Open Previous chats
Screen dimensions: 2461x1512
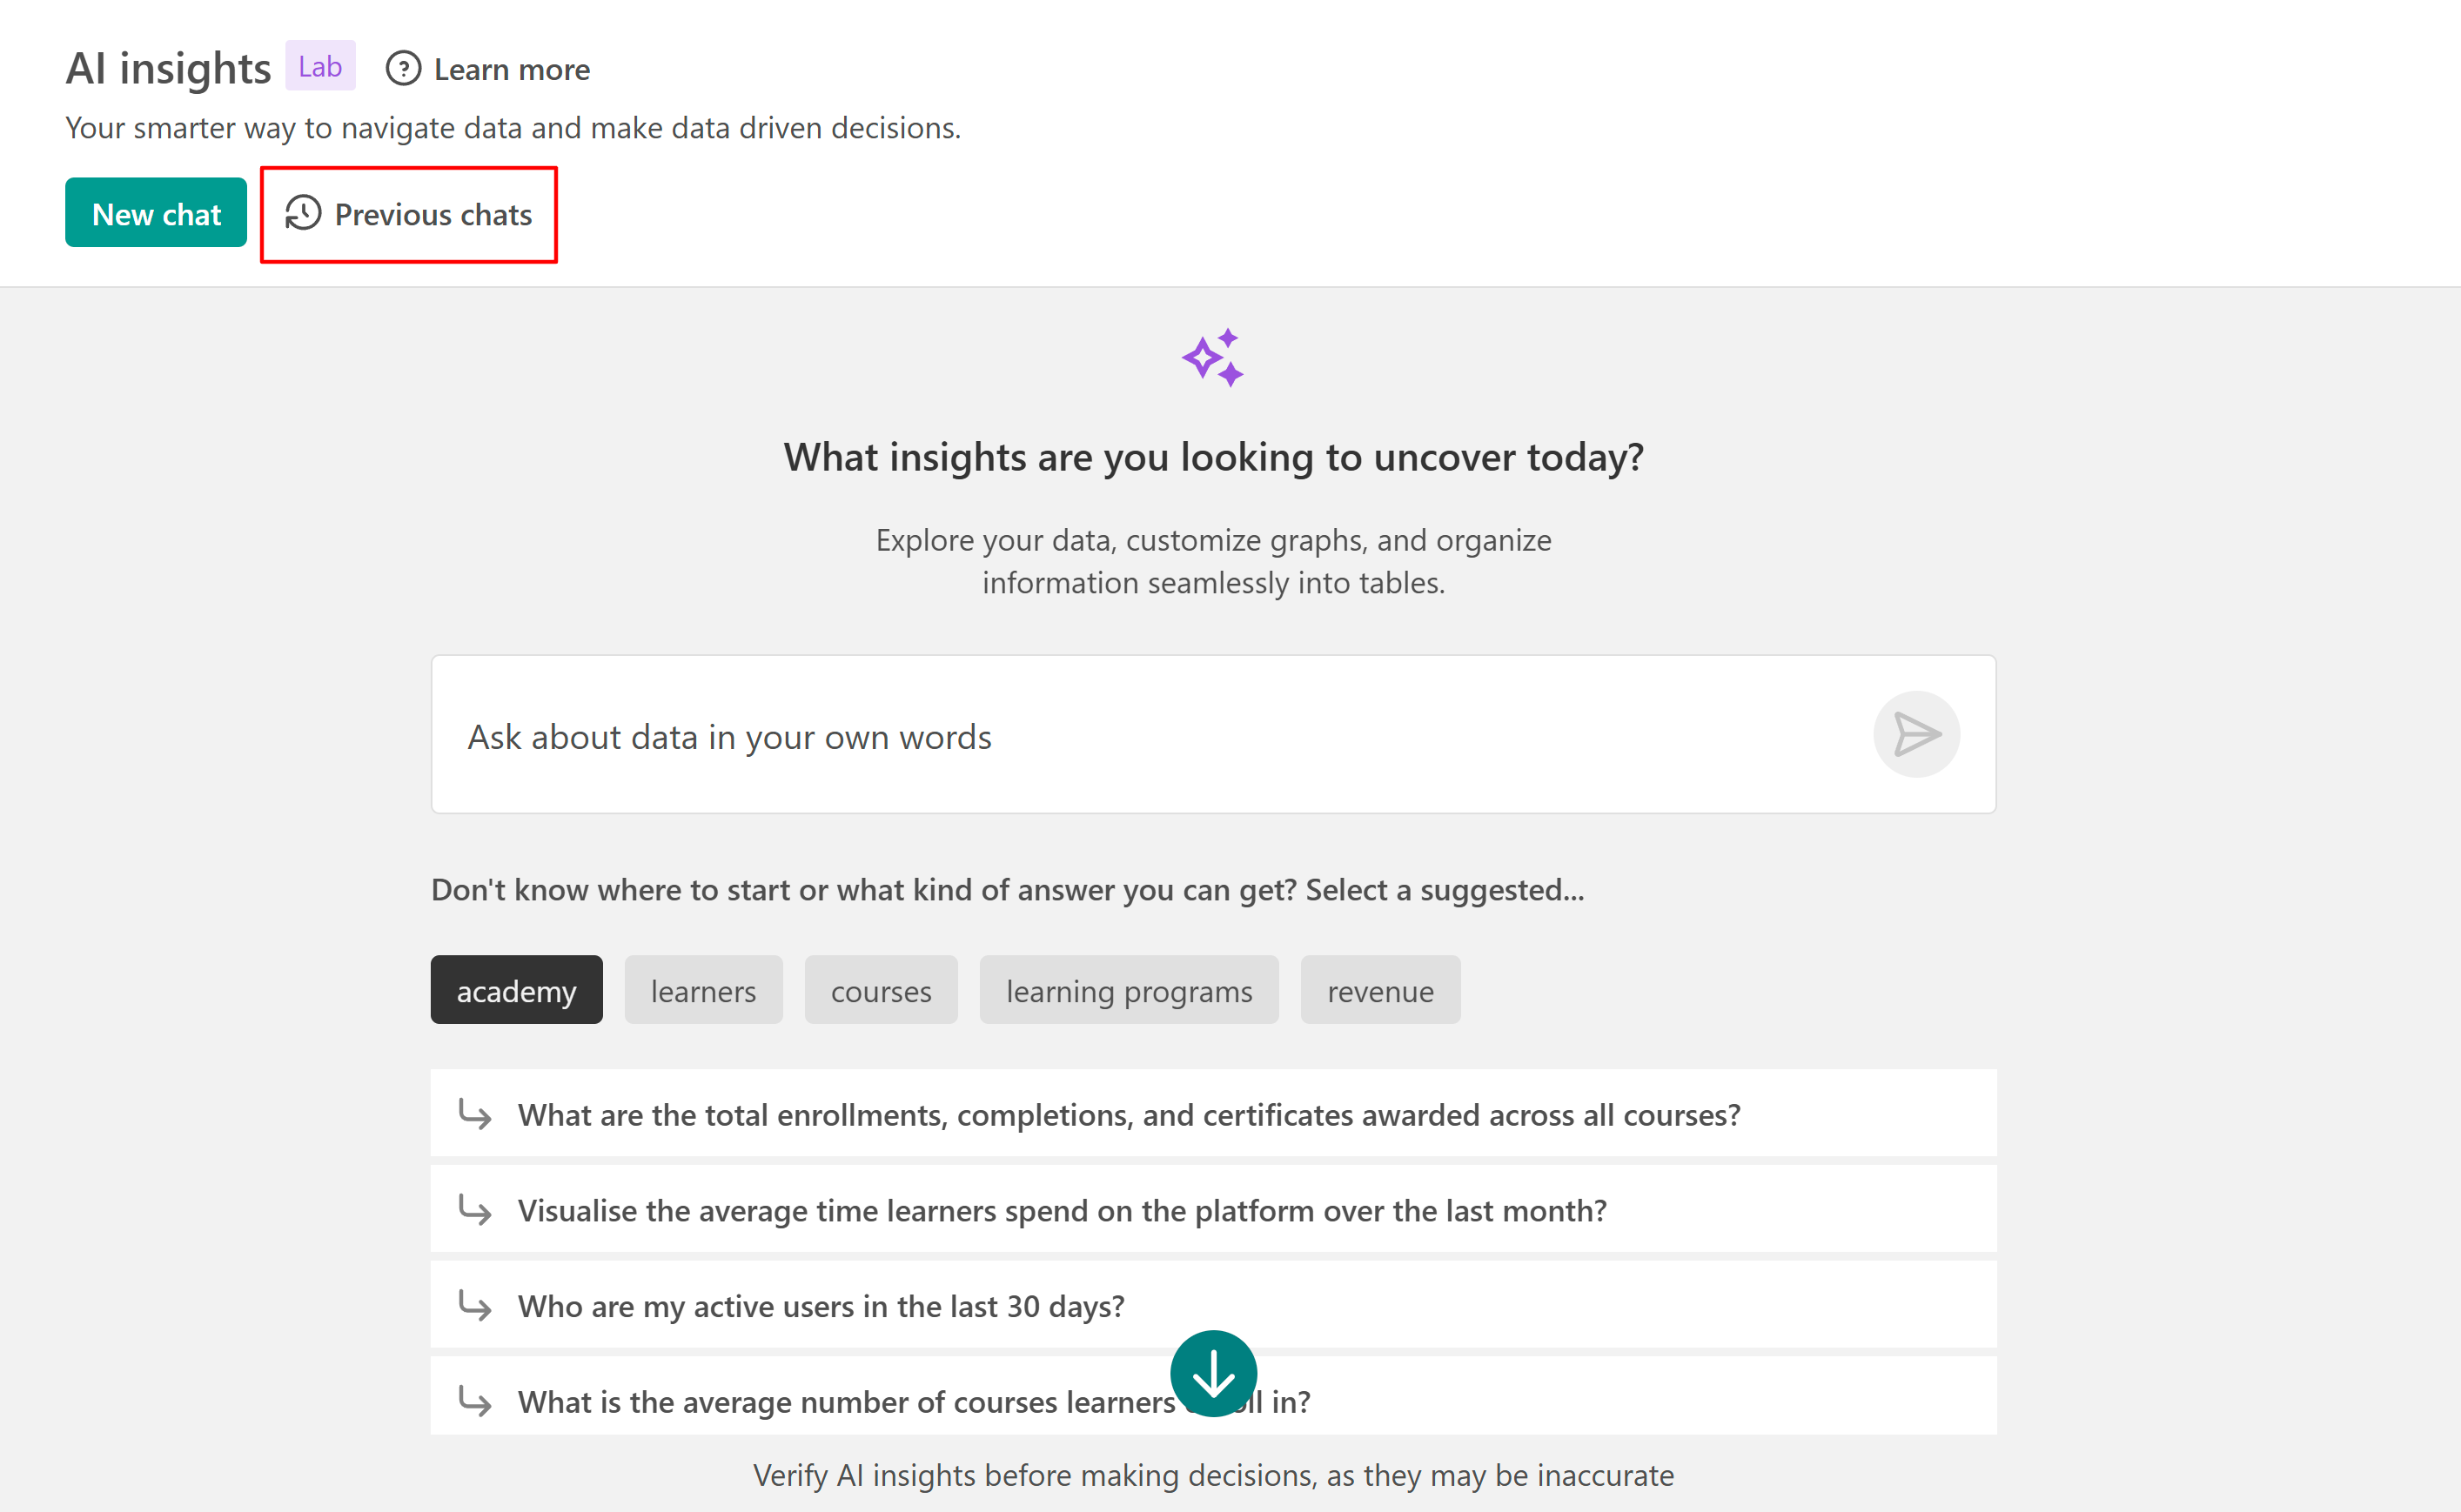coord(432,214)
